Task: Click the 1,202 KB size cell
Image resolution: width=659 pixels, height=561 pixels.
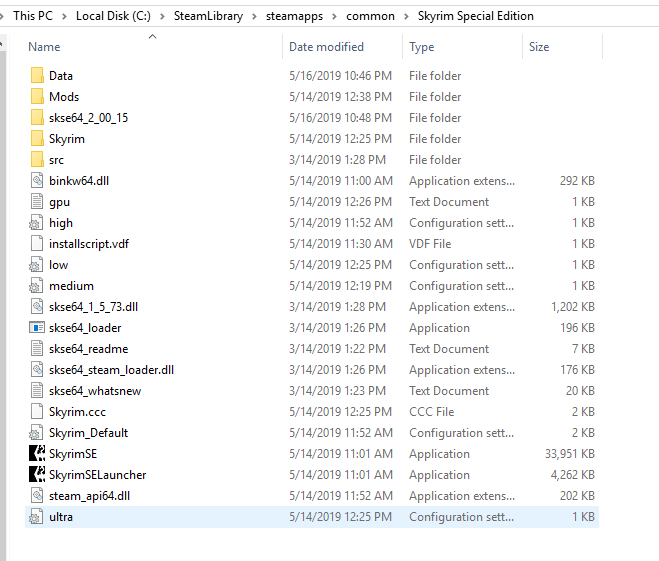Action: pyautogui.click(x=573, y=307)
